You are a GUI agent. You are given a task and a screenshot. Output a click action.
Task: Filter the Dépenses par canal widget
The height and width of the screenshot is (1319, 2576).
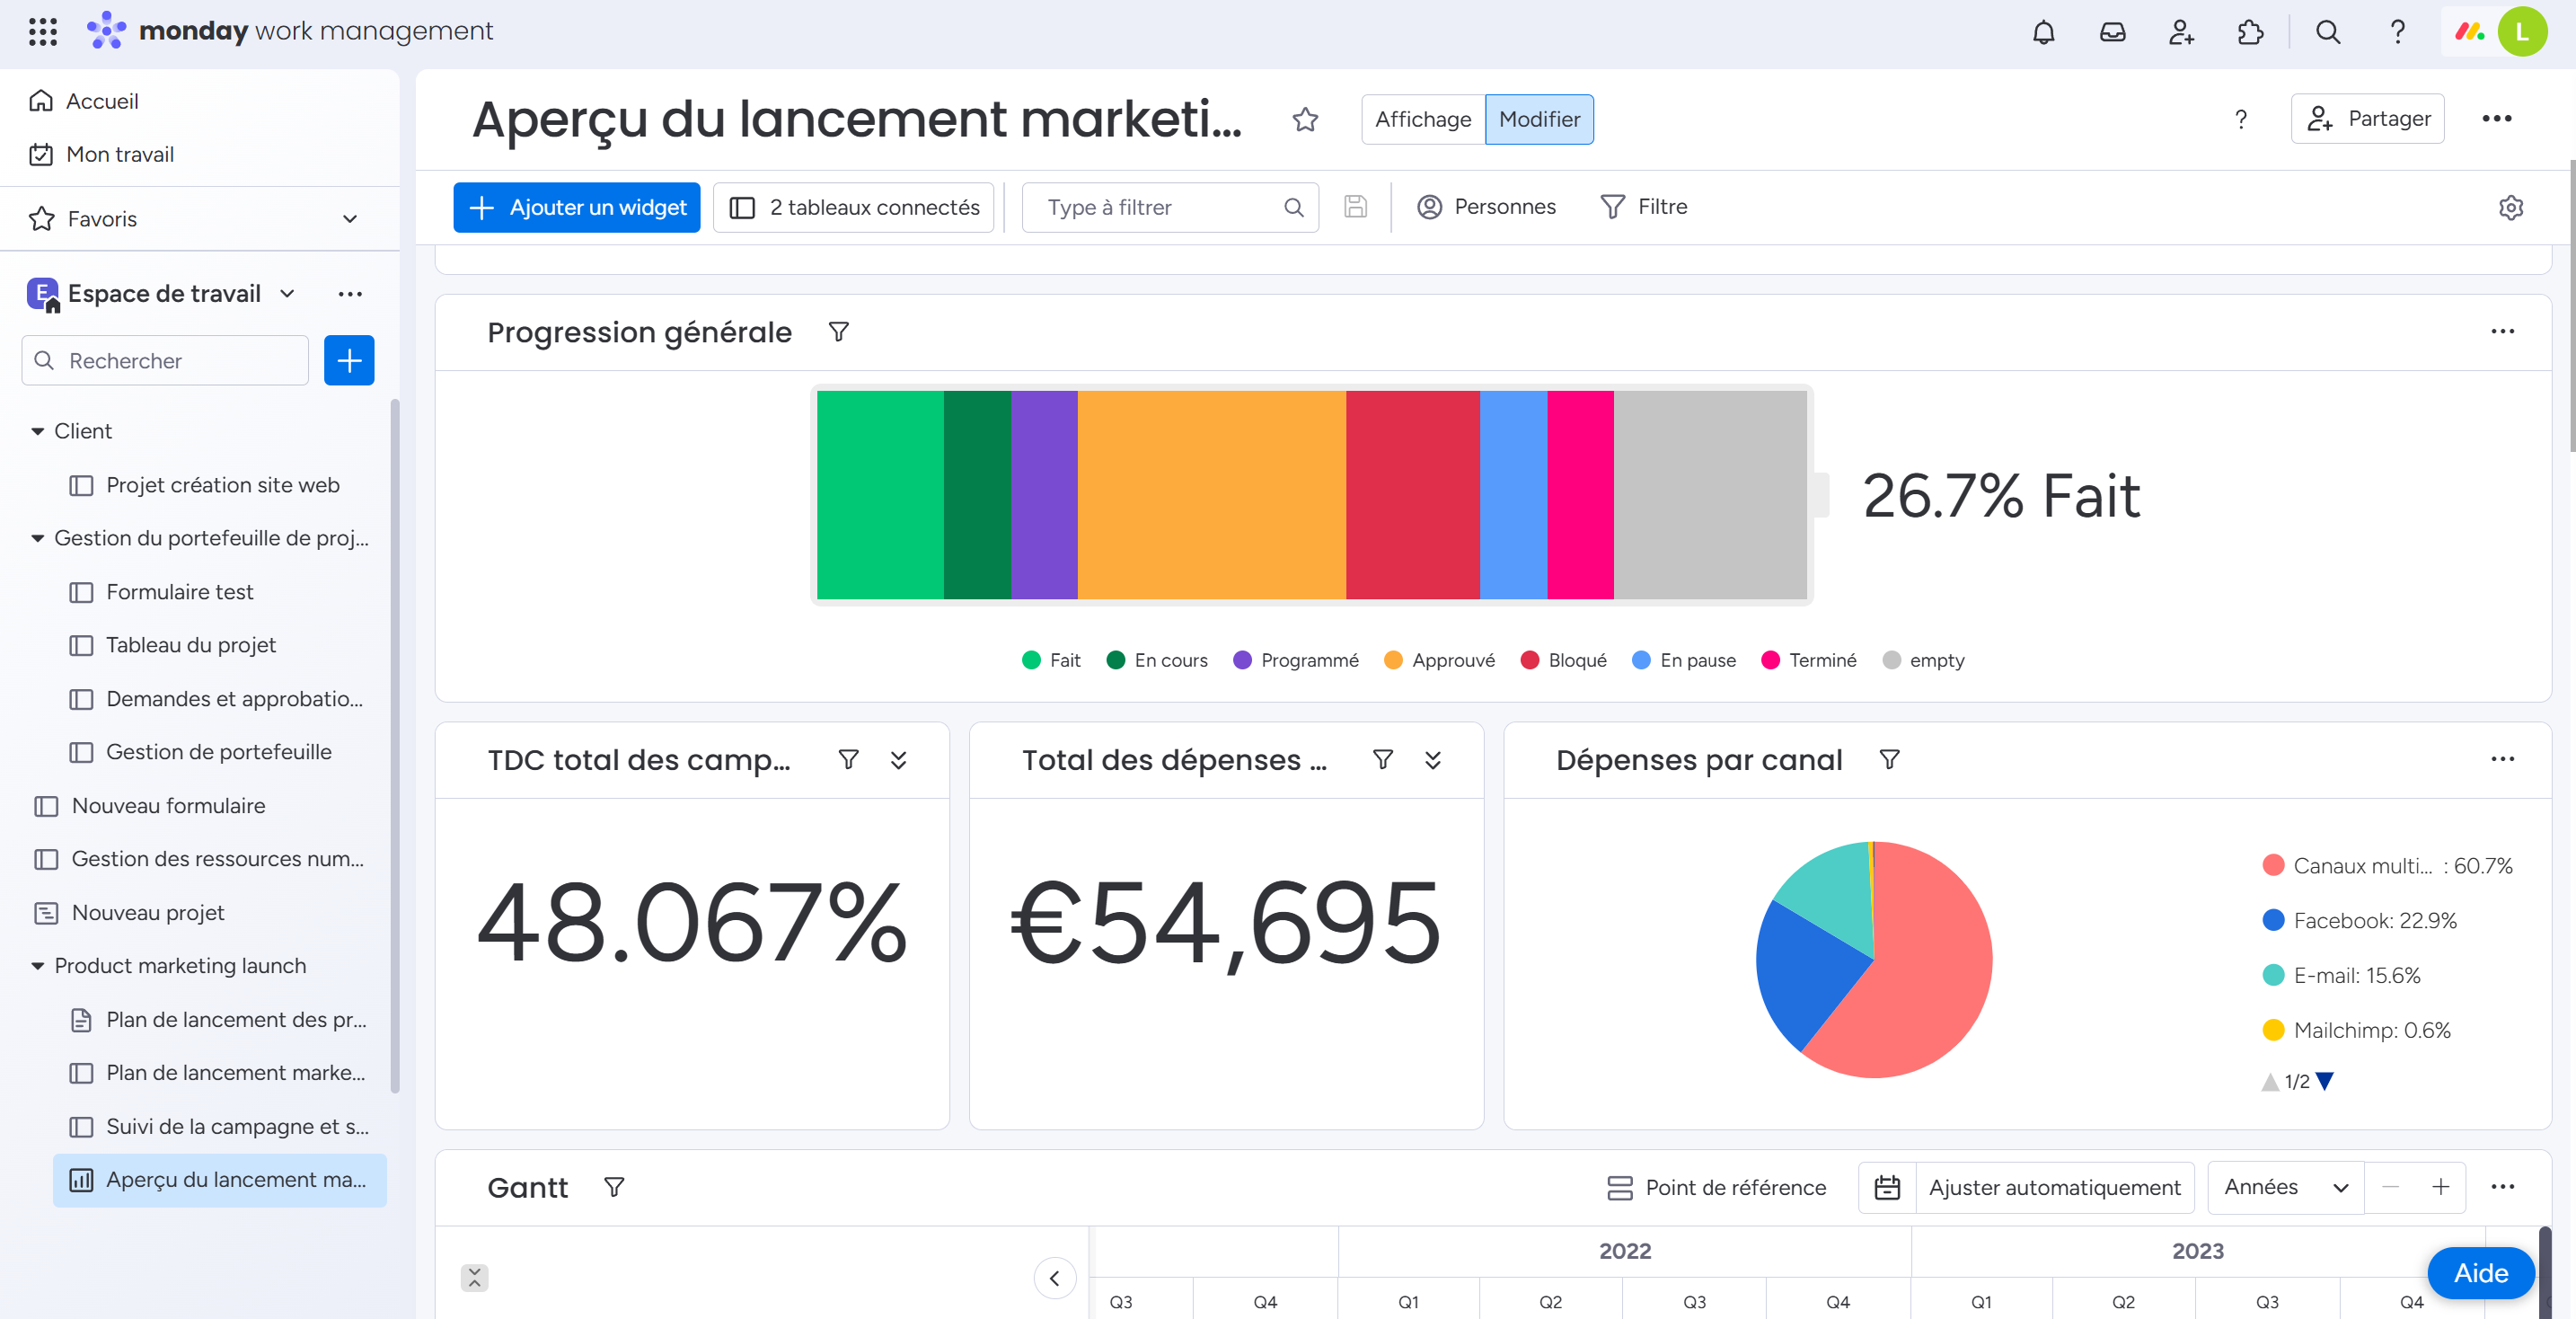coord(1889,760)
